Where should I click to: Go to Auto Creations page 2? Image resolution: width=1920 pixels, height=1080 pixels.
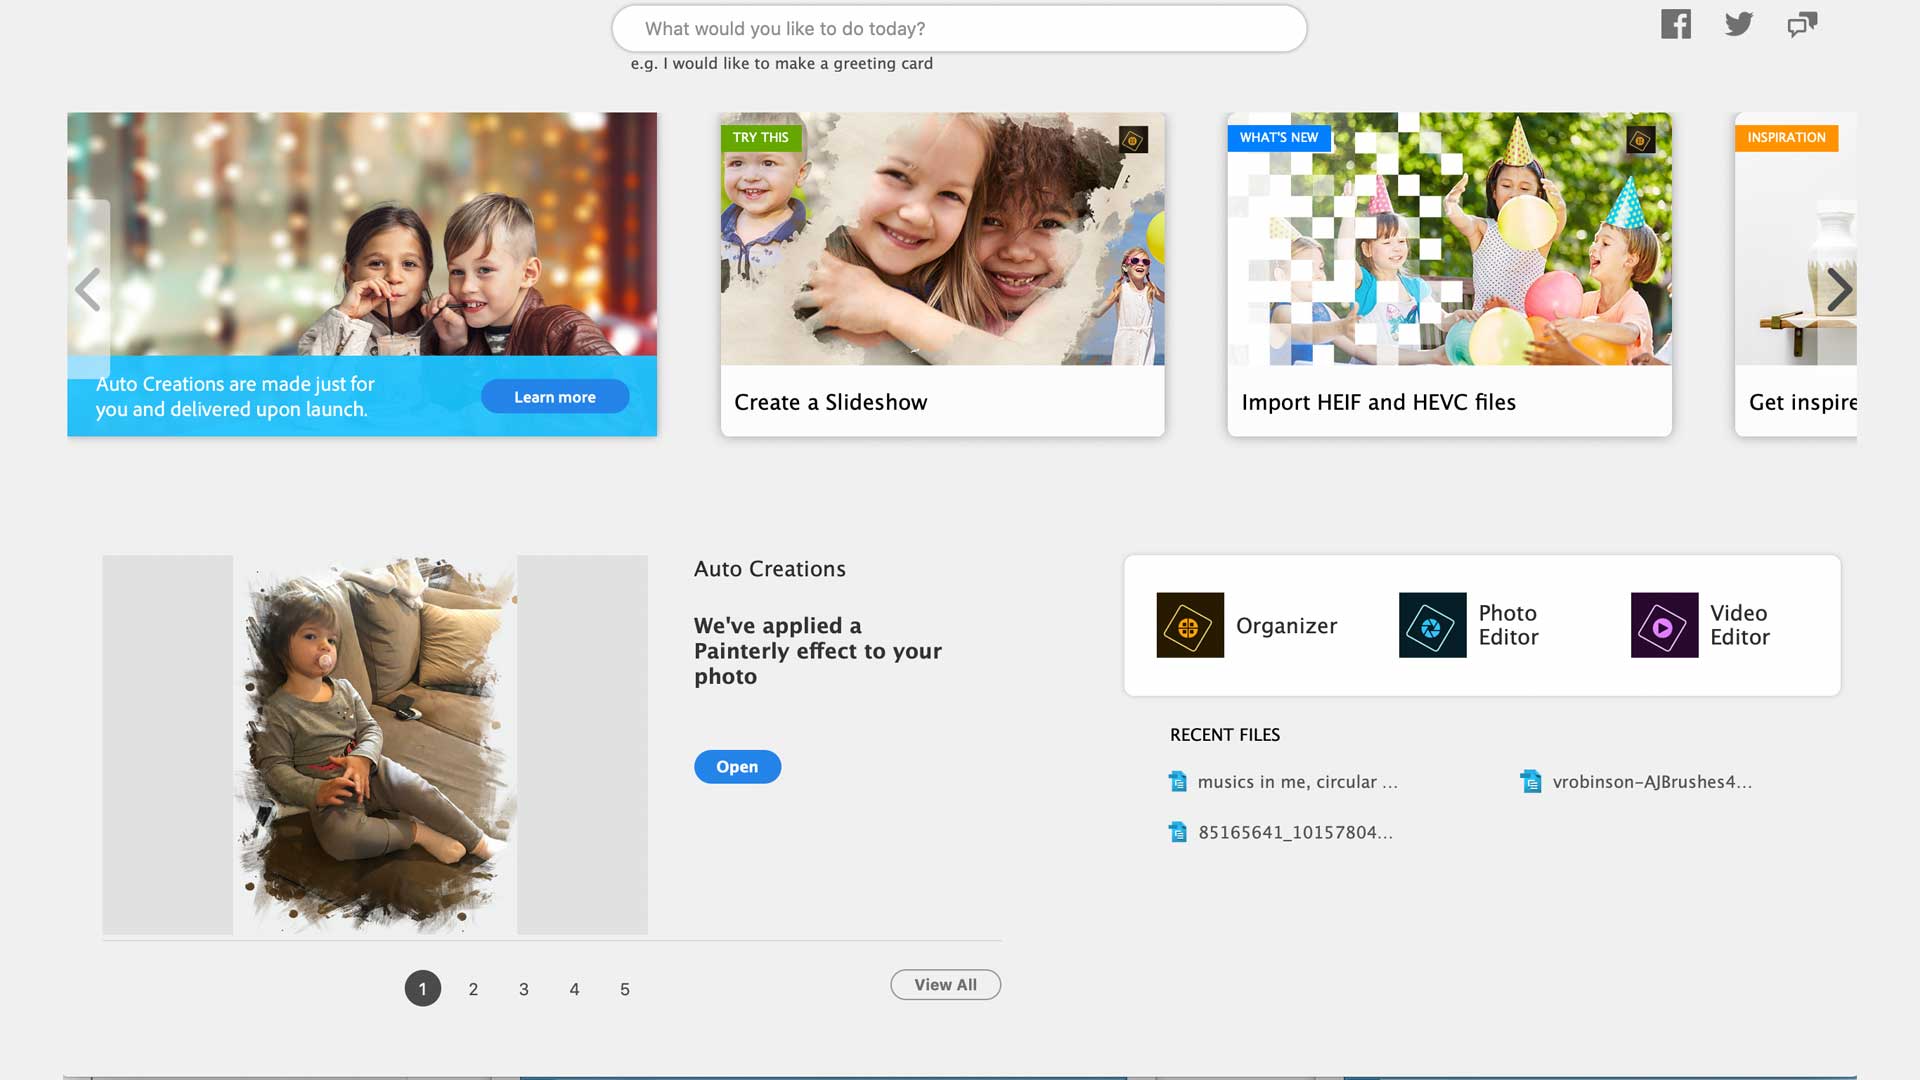point(473,989)
